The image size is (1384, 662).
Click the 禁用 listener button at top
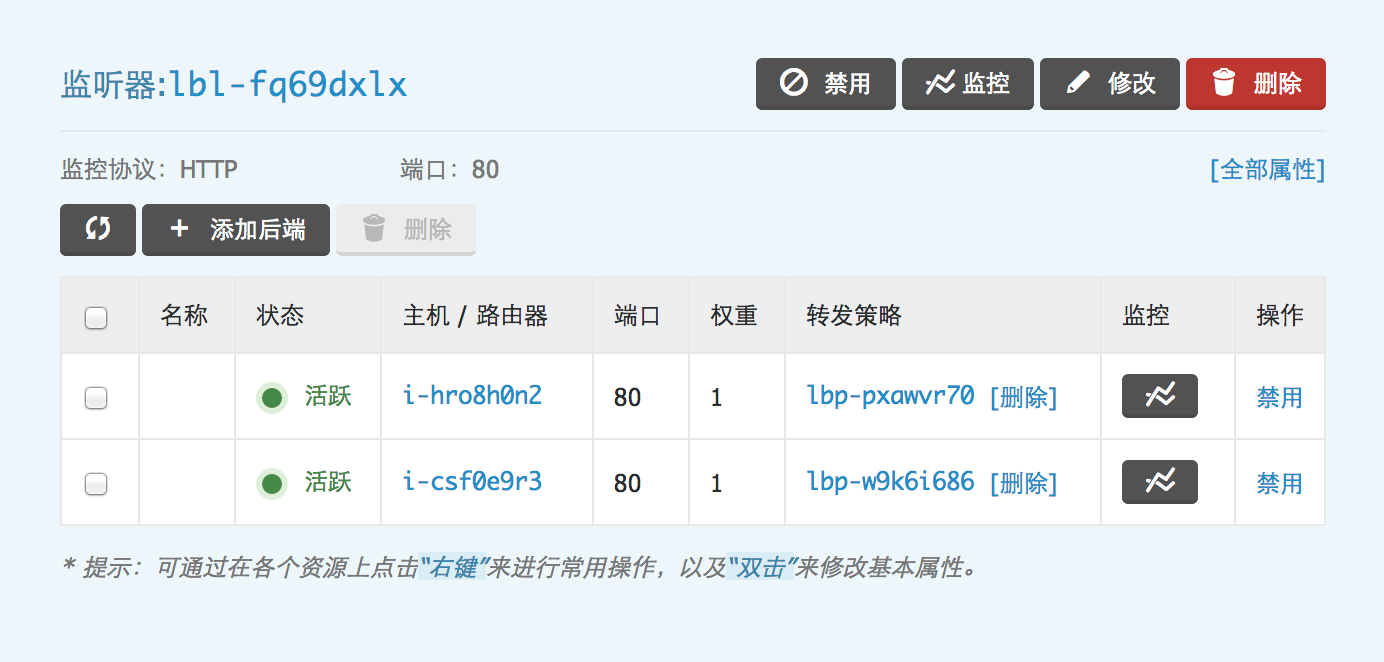[825, 83]
